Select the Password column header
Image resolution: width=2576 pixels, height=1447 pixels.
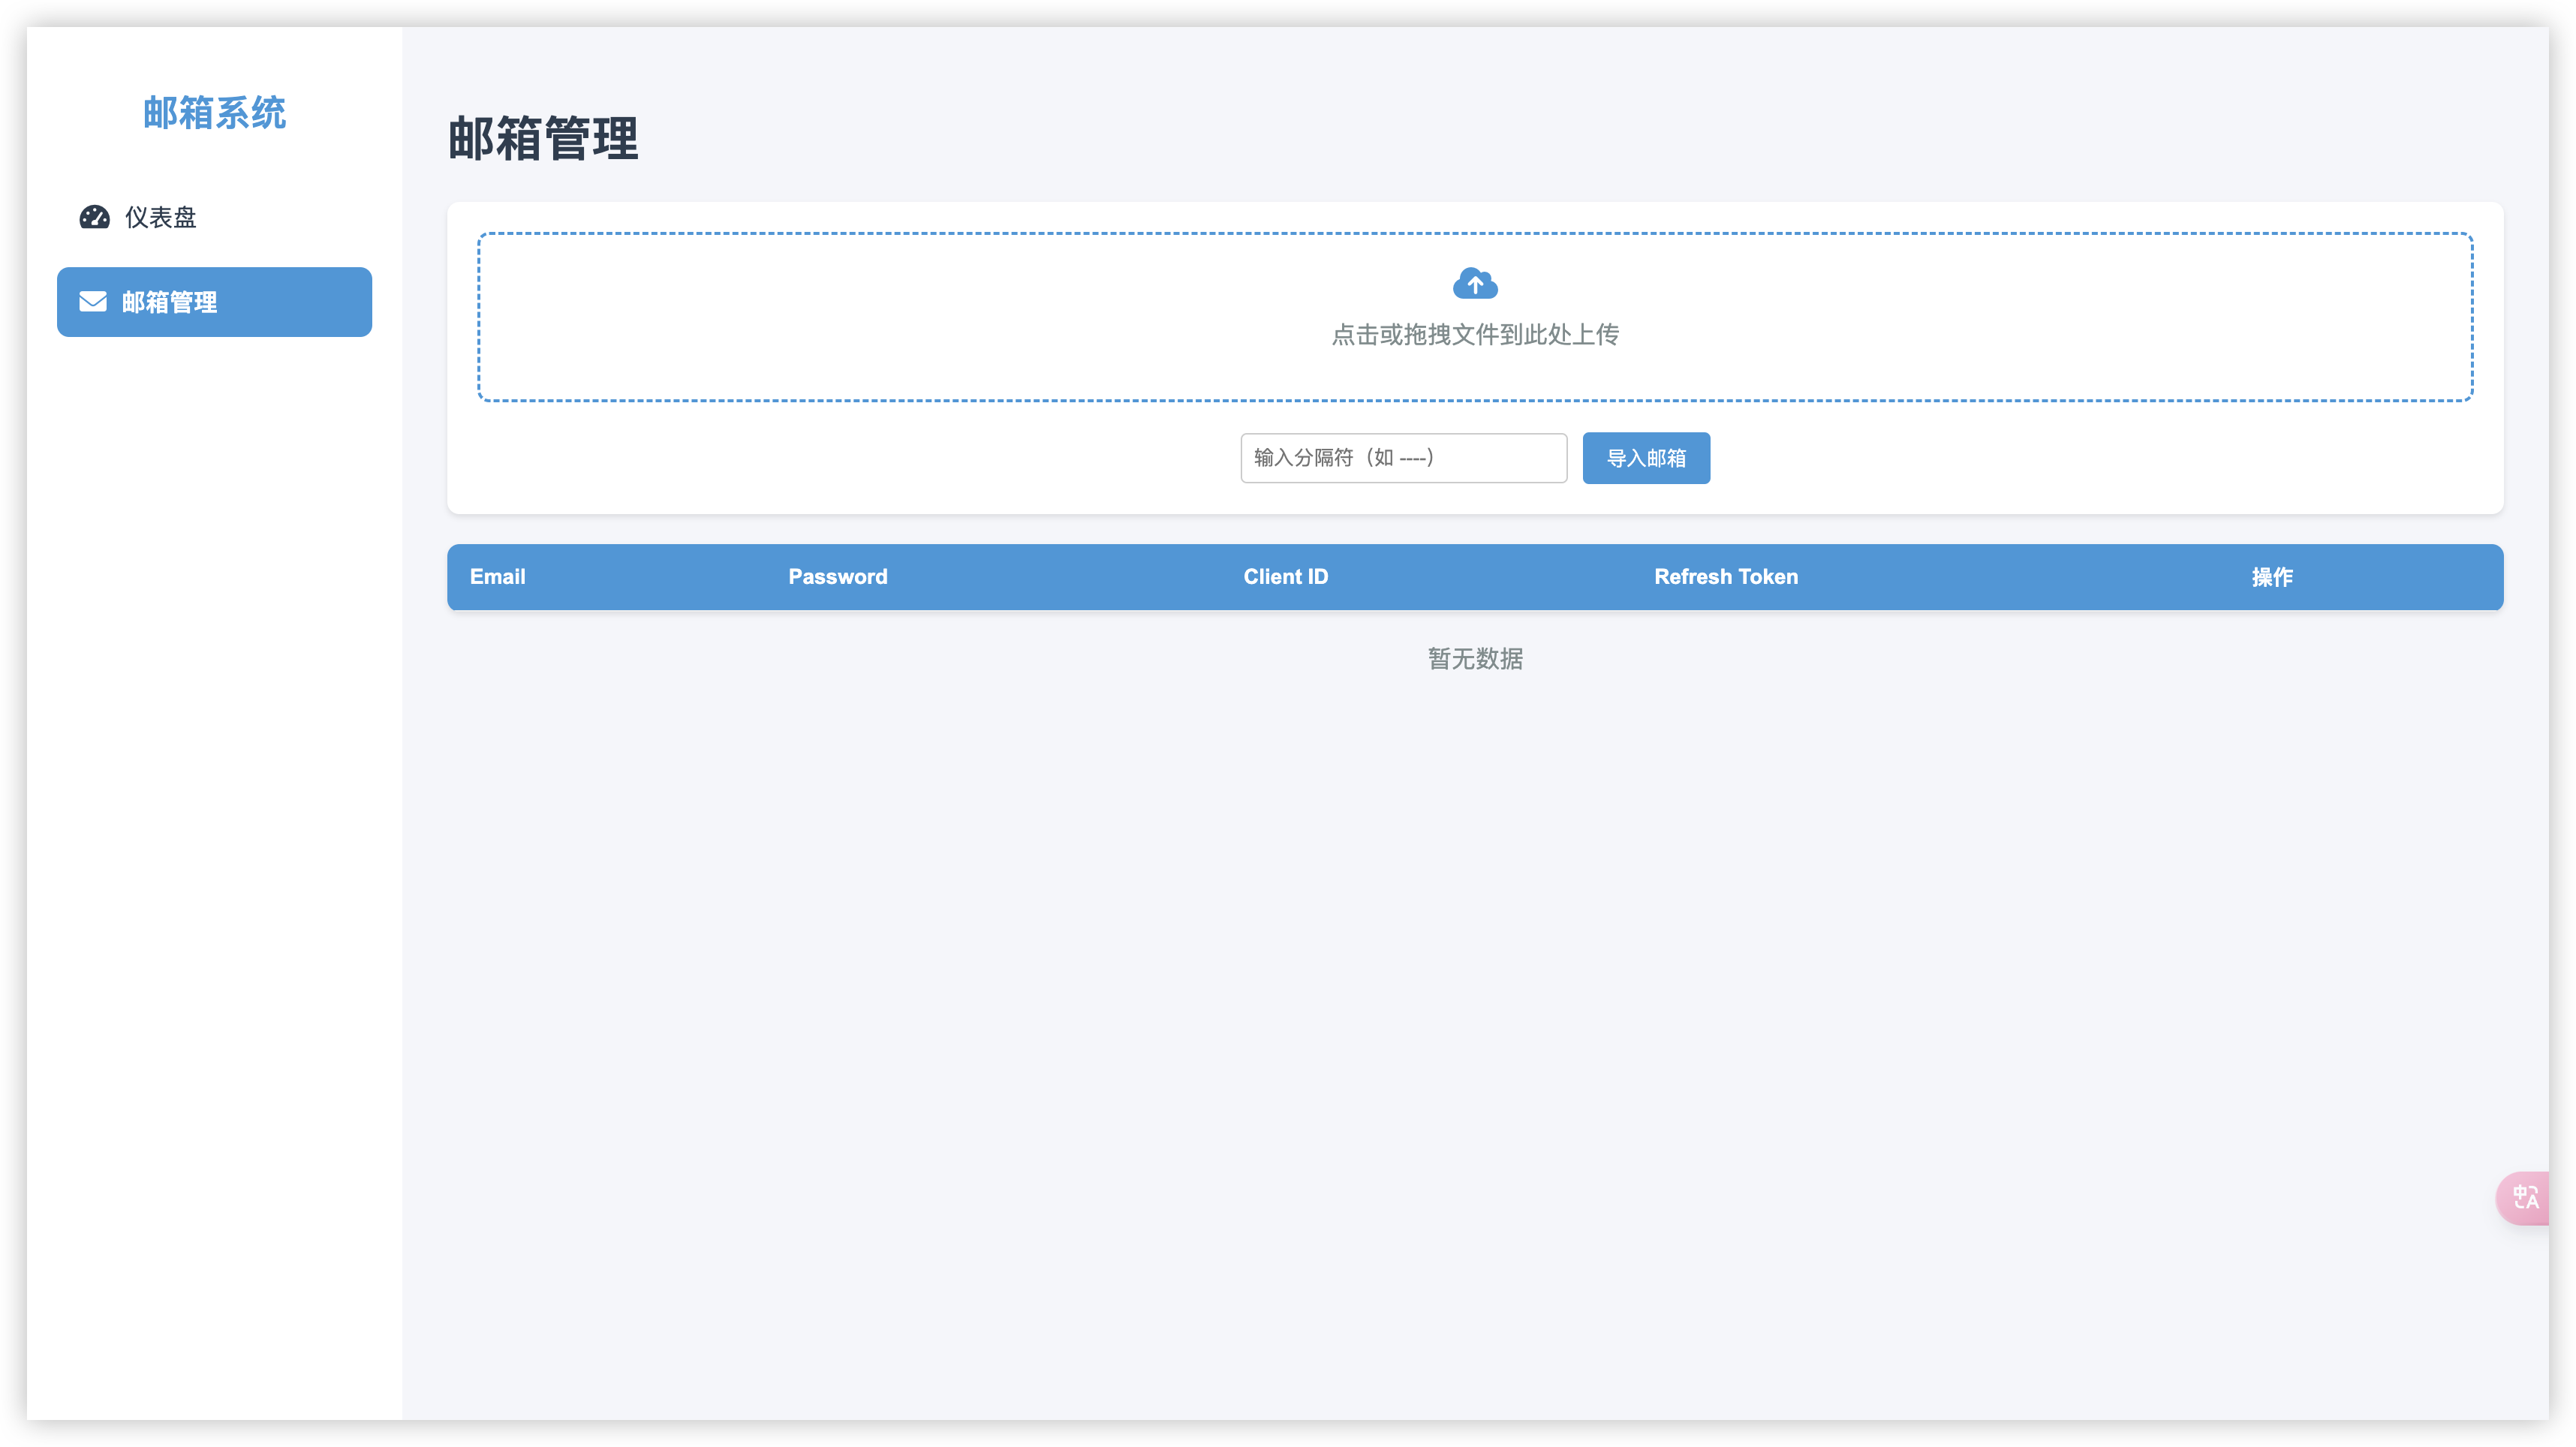click(x=837, y=576)
